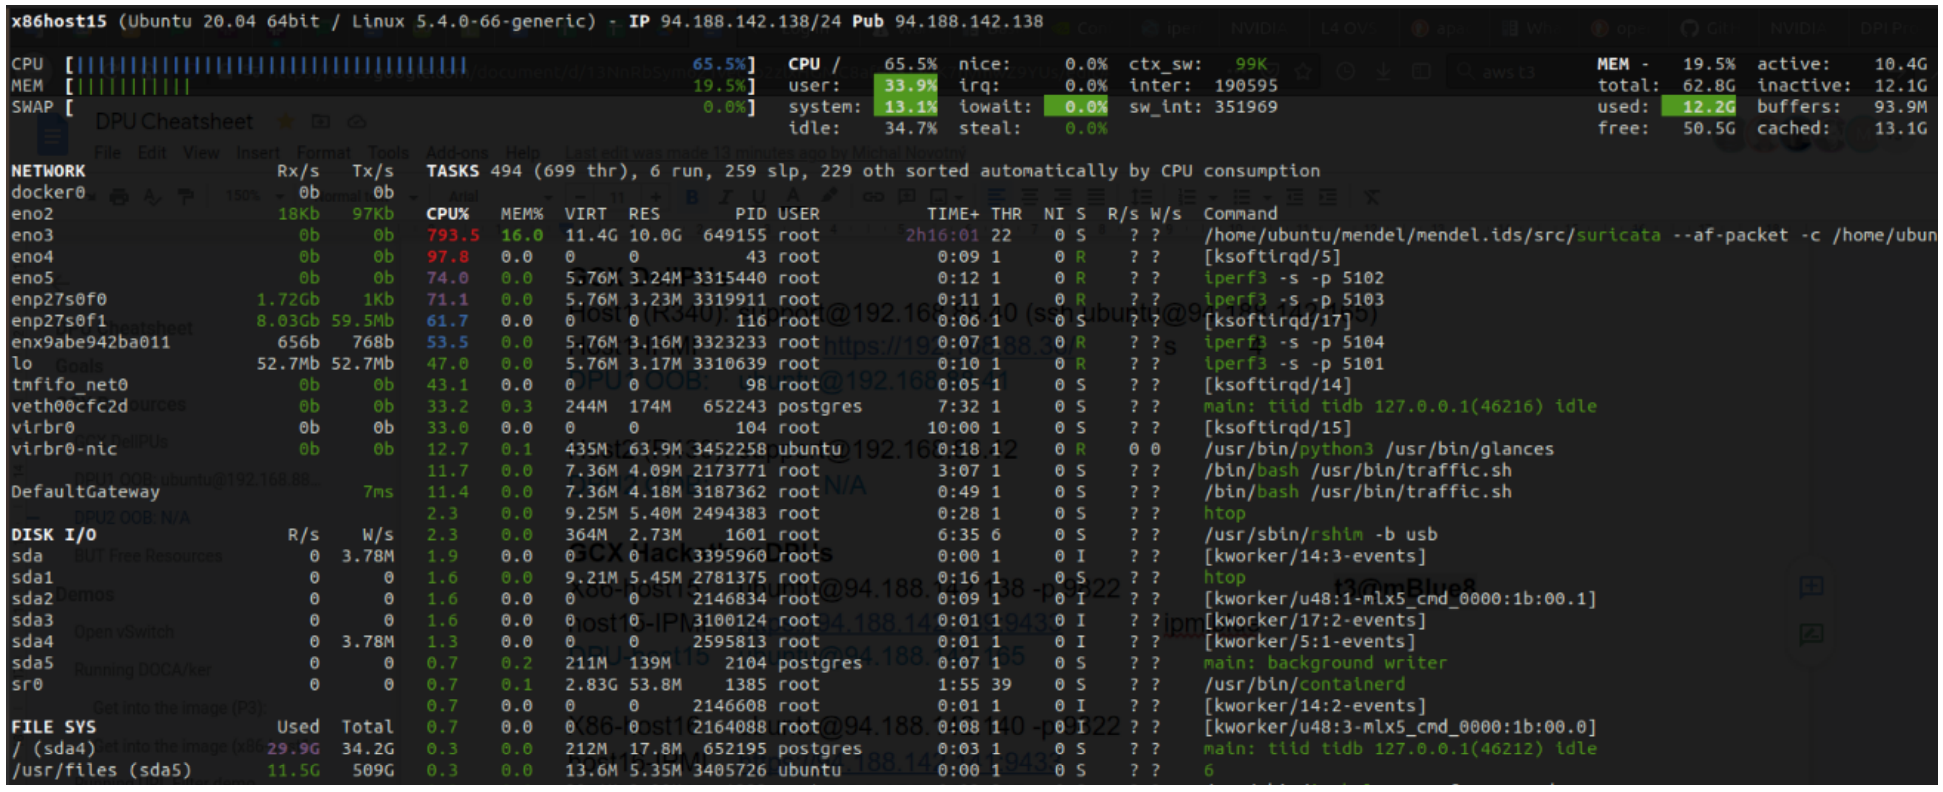The image size is (1943, 792).
Task: Select the veth00cfc2d interface name
Action: click(x=70, y=406)
